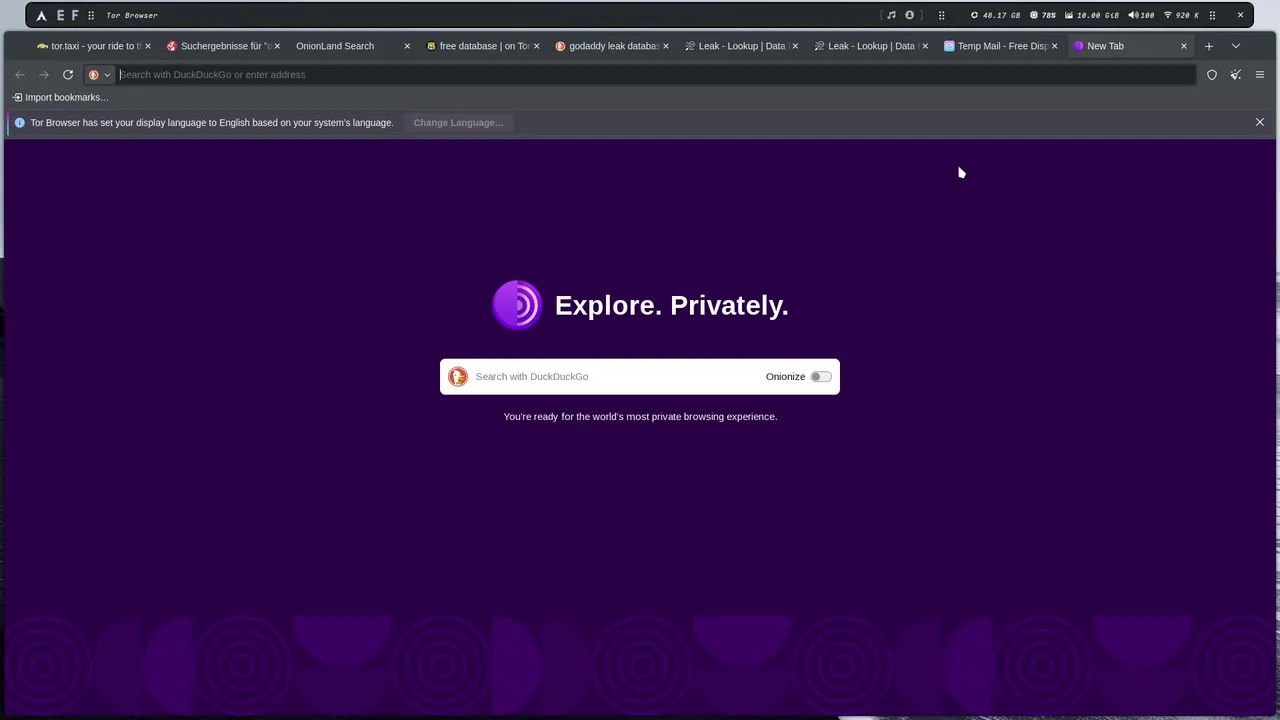Viewport: 1280px width, 720px height.
Task: Go back with the back arrow
Action: tap(20, 75)
